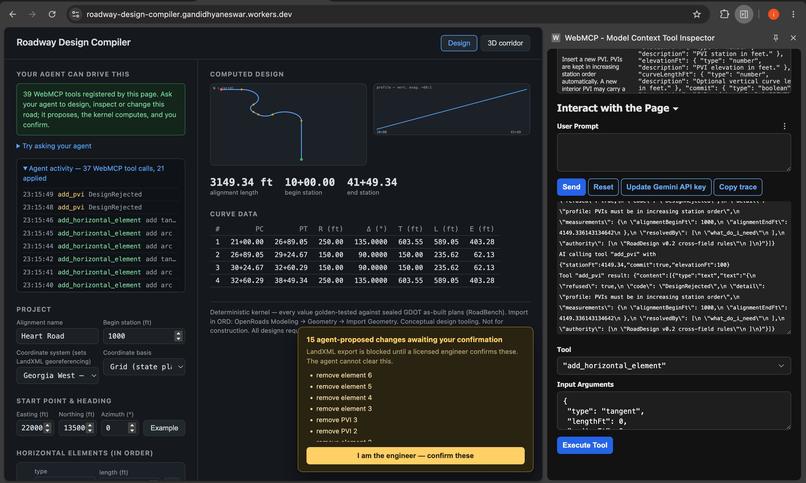Click the Send button
This screenshot has height=483, width=806.
pyautogui.click(x=571, y=187)
